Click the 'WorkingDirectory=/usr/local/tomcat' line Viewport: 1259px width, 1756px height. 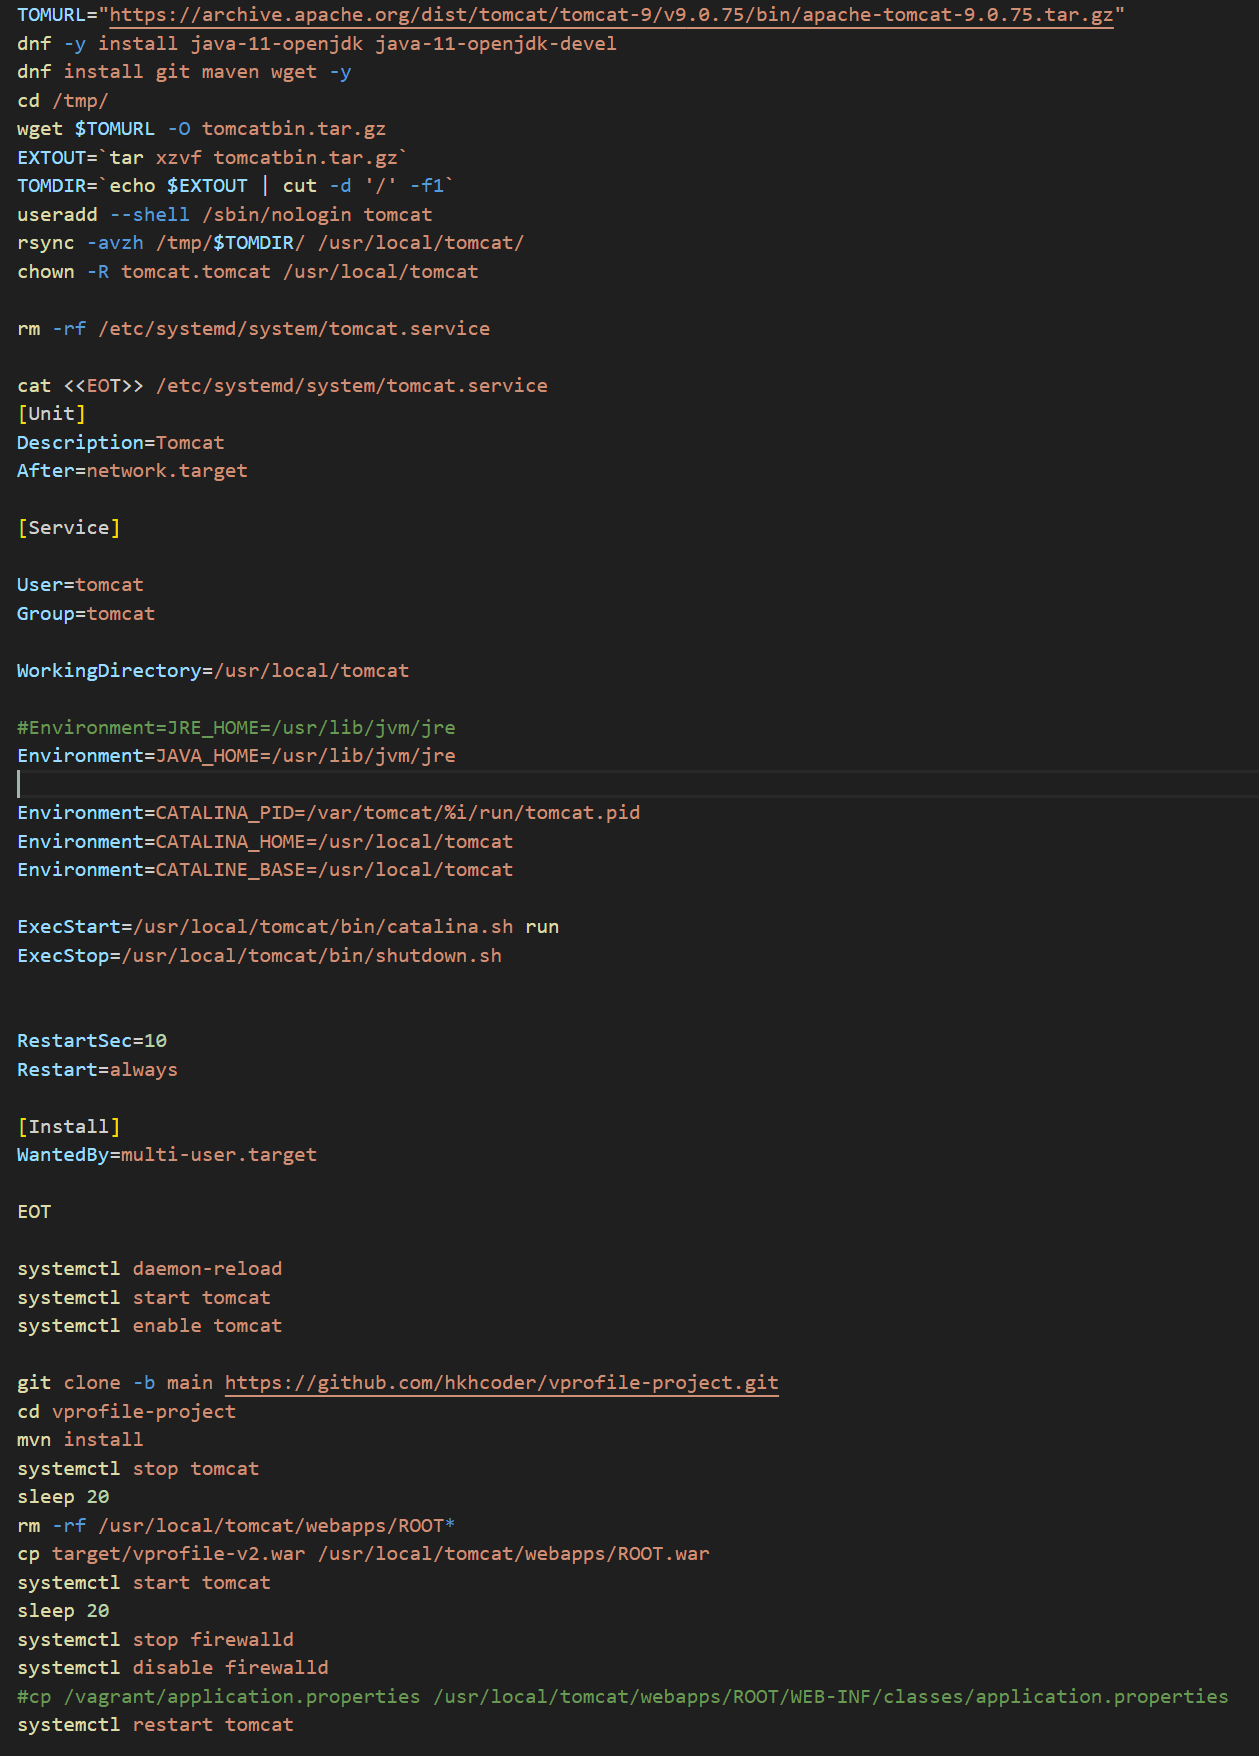point(213,670)
